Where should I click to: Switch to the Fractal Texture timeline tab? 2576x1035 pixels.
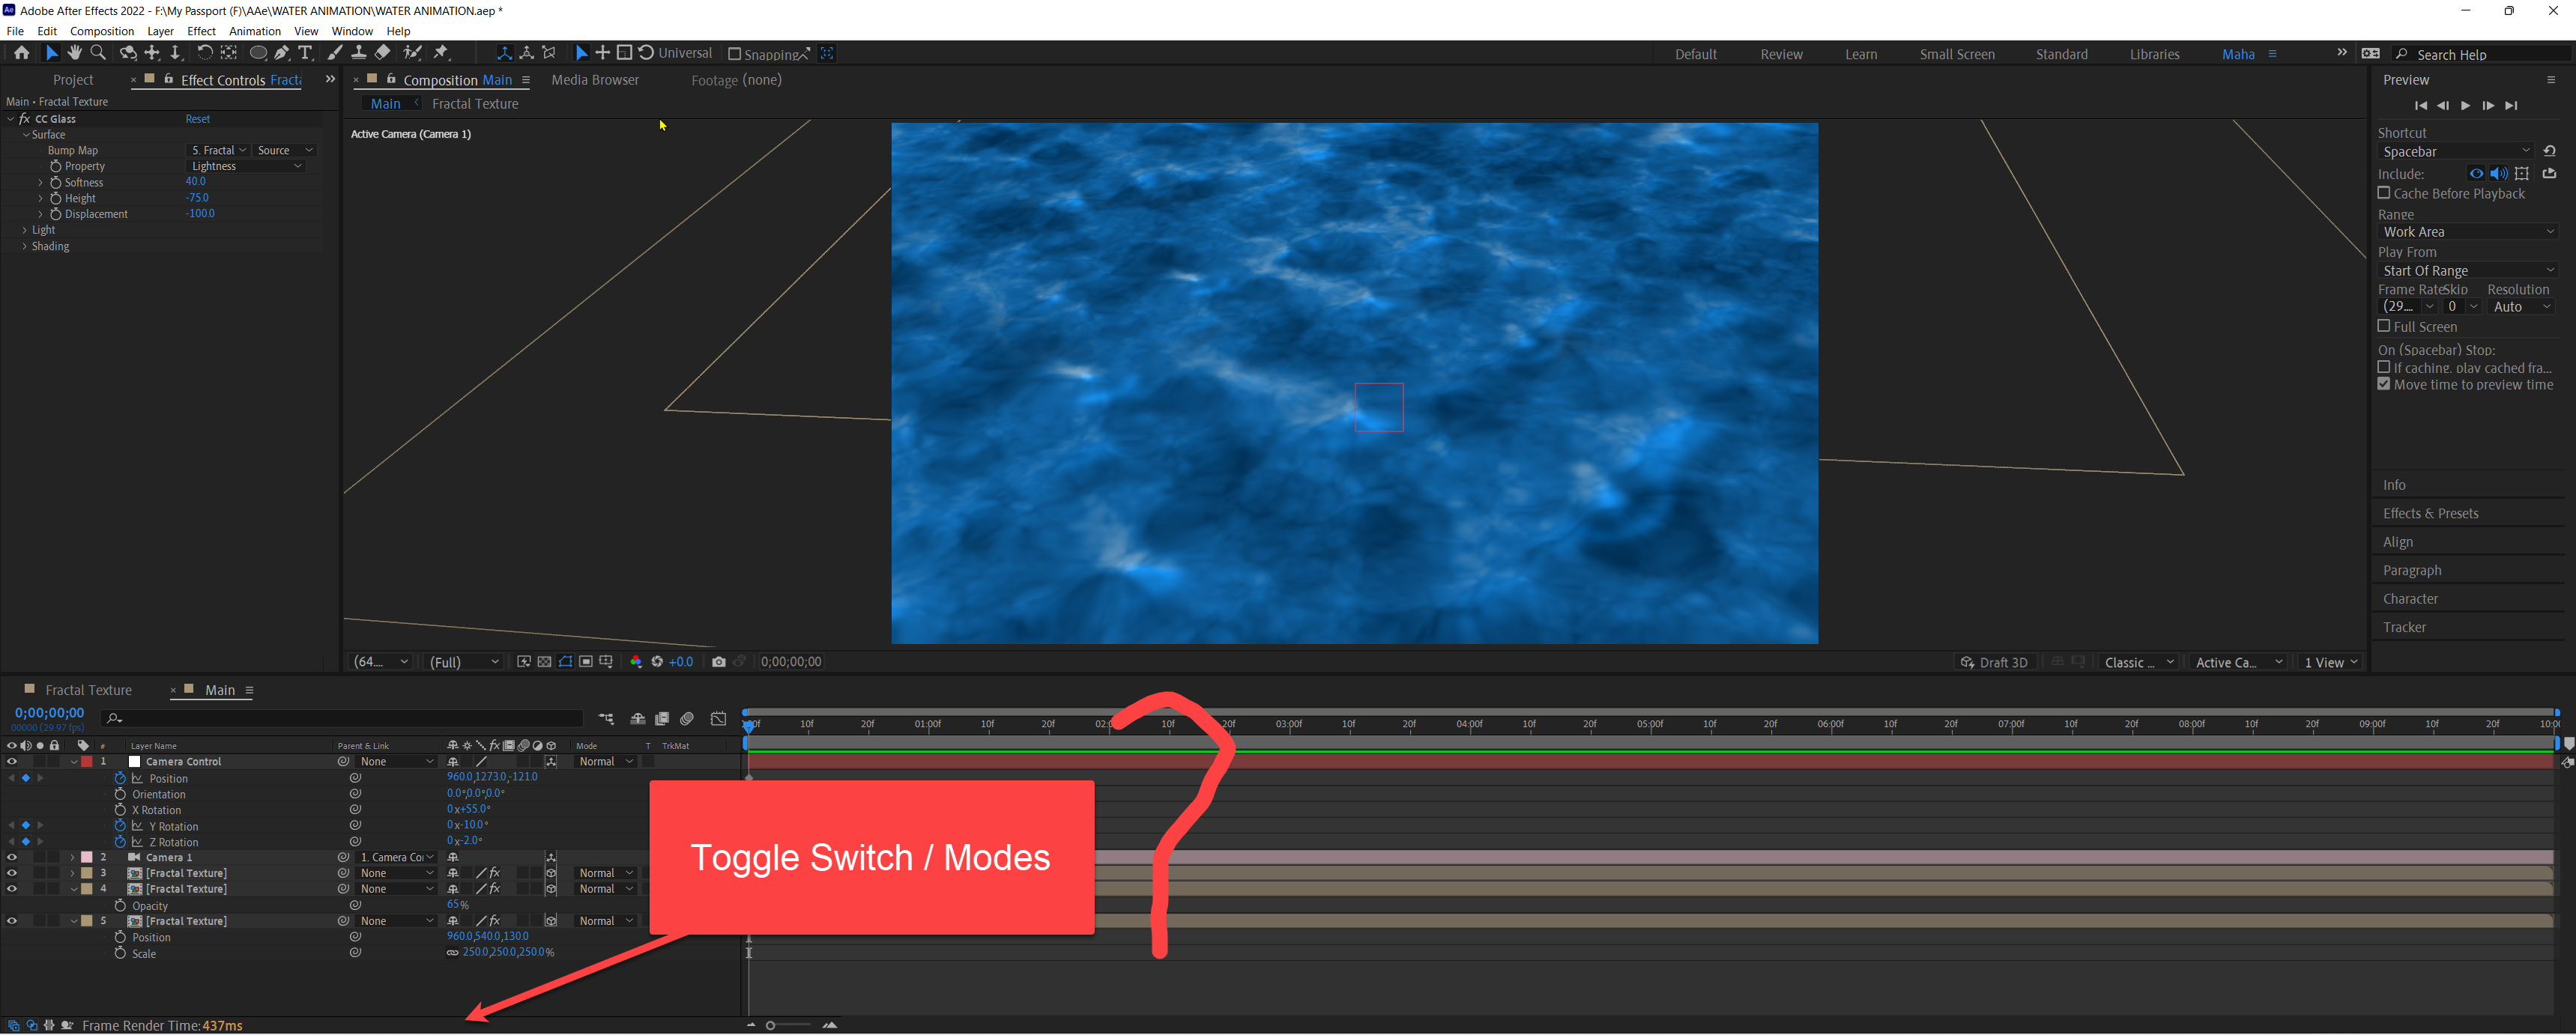click(x=89, y=689)
